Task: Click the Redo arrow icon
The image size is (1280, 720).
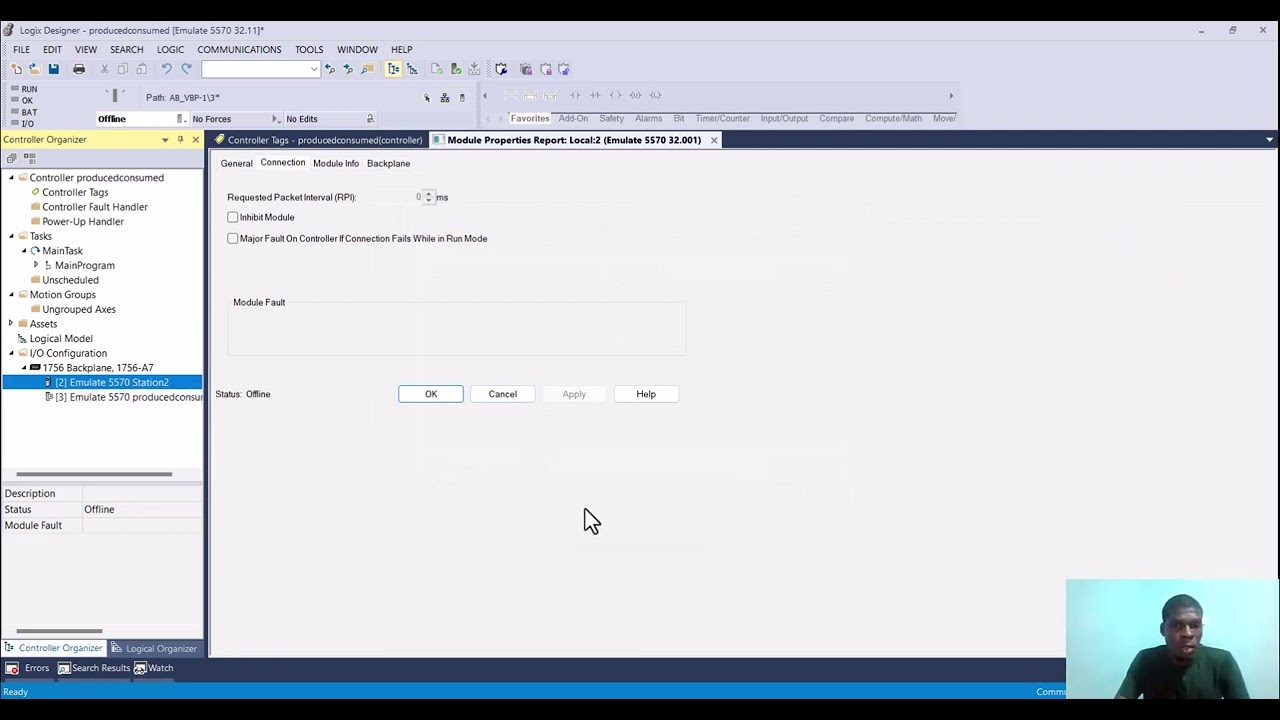Action: coord(186,69)
